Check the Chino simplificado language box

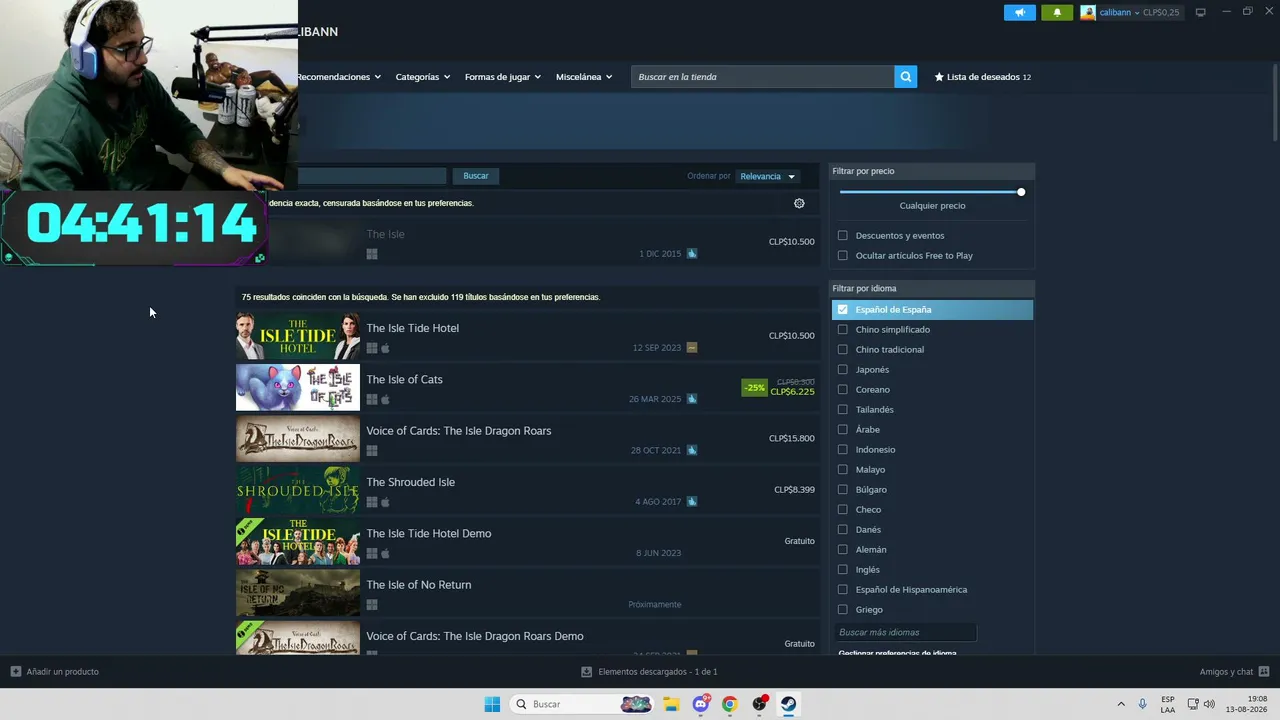coord(843,330)
